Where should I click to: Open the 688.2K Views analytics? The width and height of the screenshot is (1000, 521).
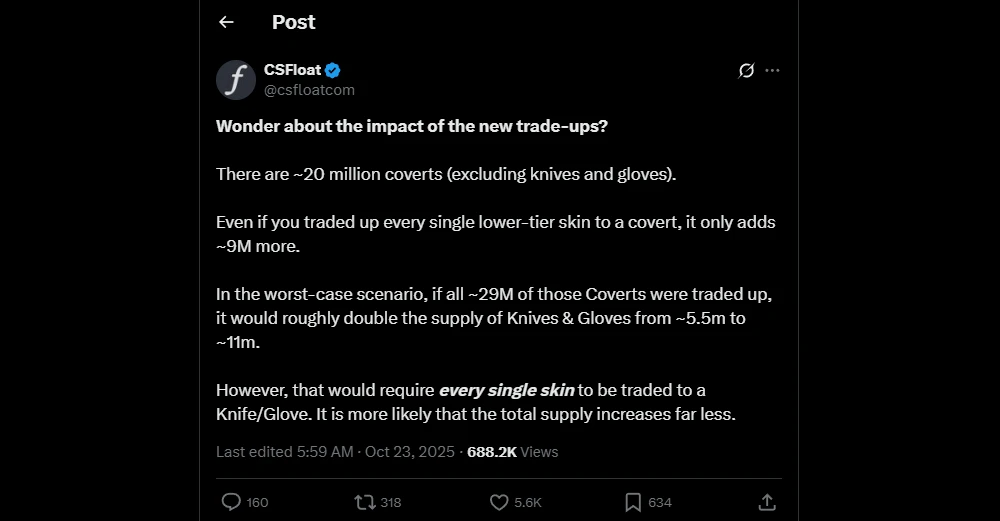(x=512, y=452)
